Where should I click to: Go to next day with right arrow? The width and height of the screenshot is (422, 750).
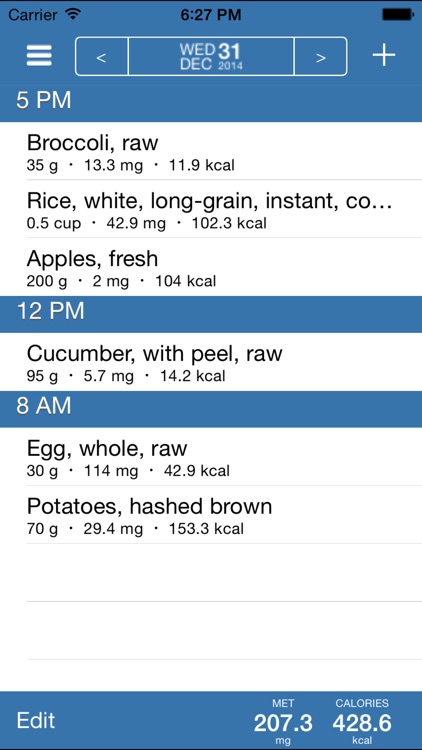[x=321, y=56]
